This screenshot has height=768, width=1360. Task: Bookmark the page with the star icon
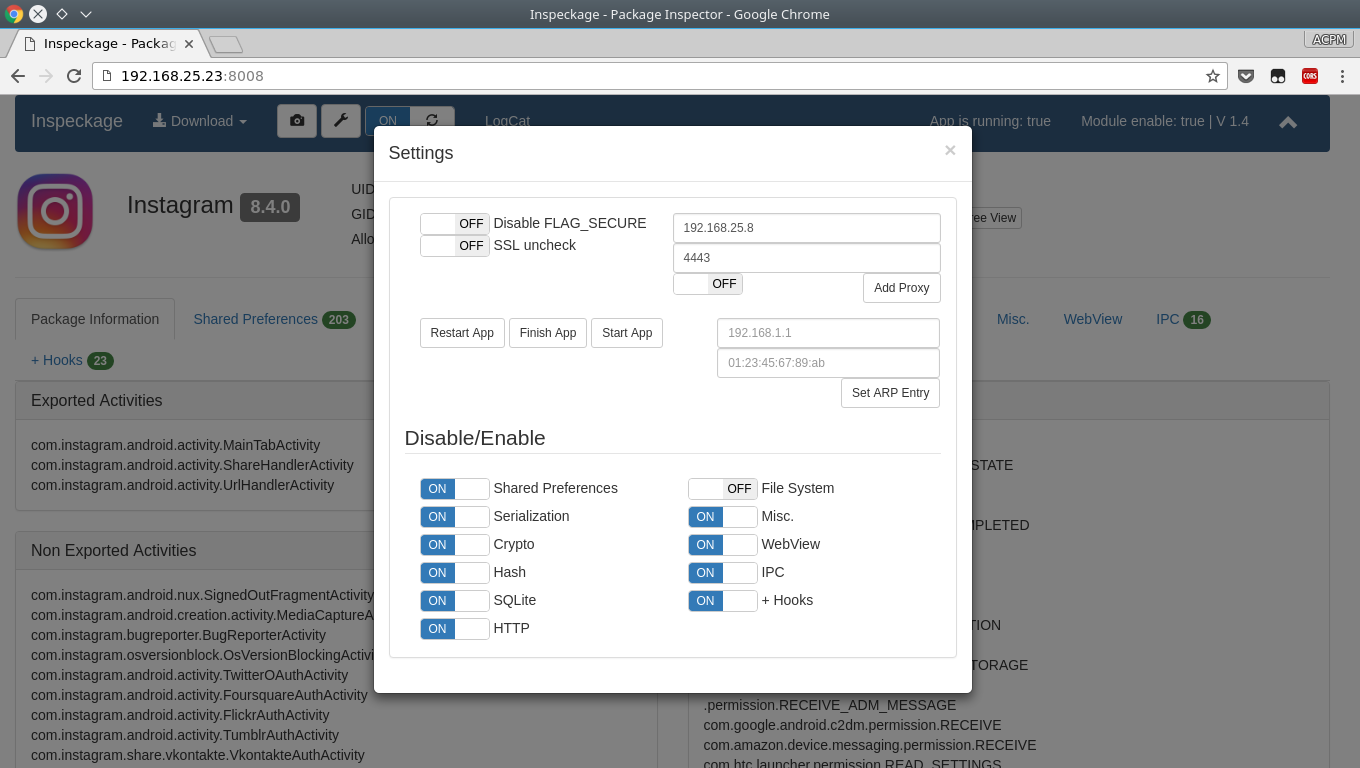pyautogui.click(x=1213, y=75)
